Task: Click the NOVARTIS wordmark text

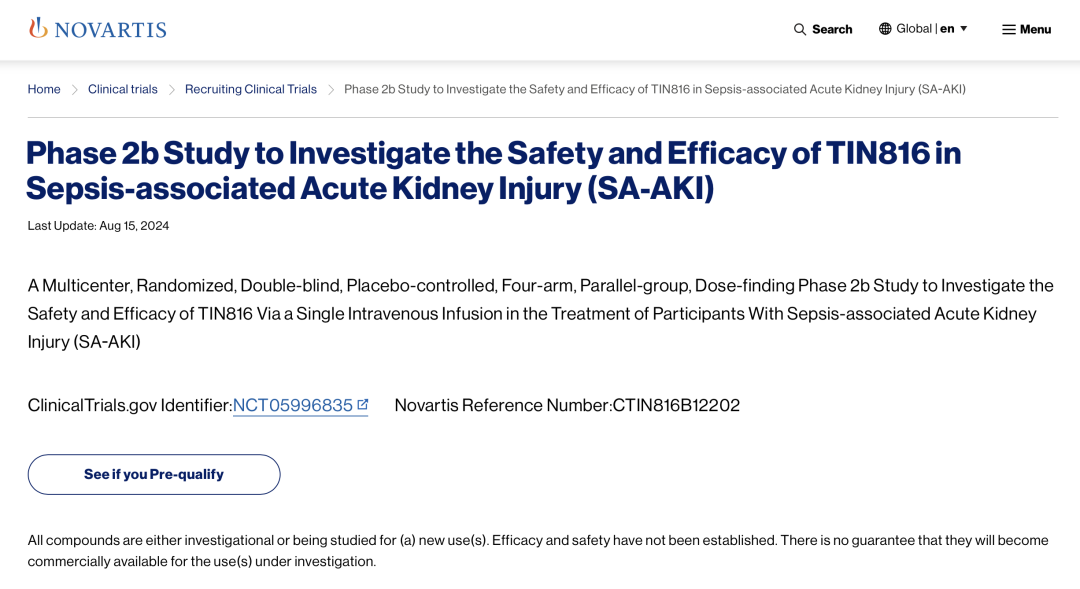Action: (110, 30)
